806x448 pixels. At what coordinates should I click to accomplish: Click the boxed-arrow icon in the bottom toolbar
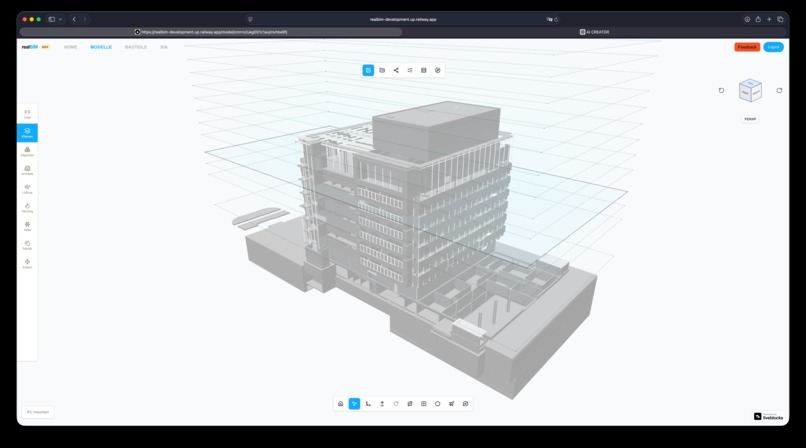(424, 404)
